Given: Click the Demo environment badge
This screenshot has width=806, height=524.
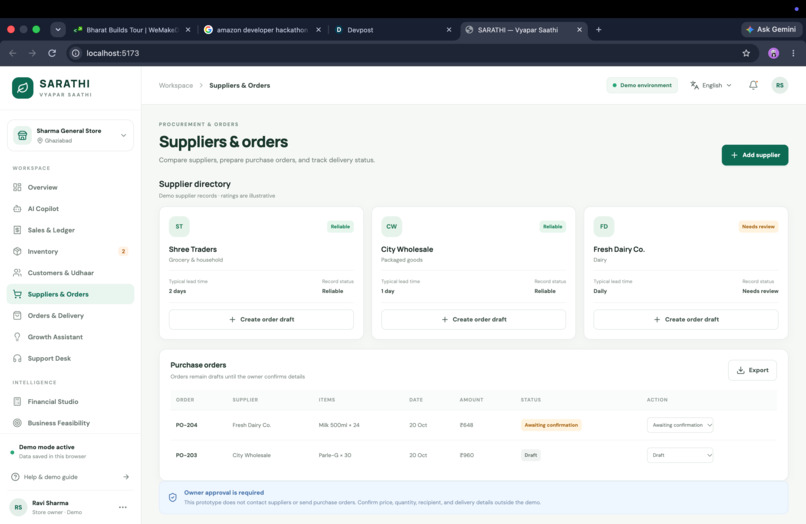Looking at the screenshot, I should (x=642, y=85).
